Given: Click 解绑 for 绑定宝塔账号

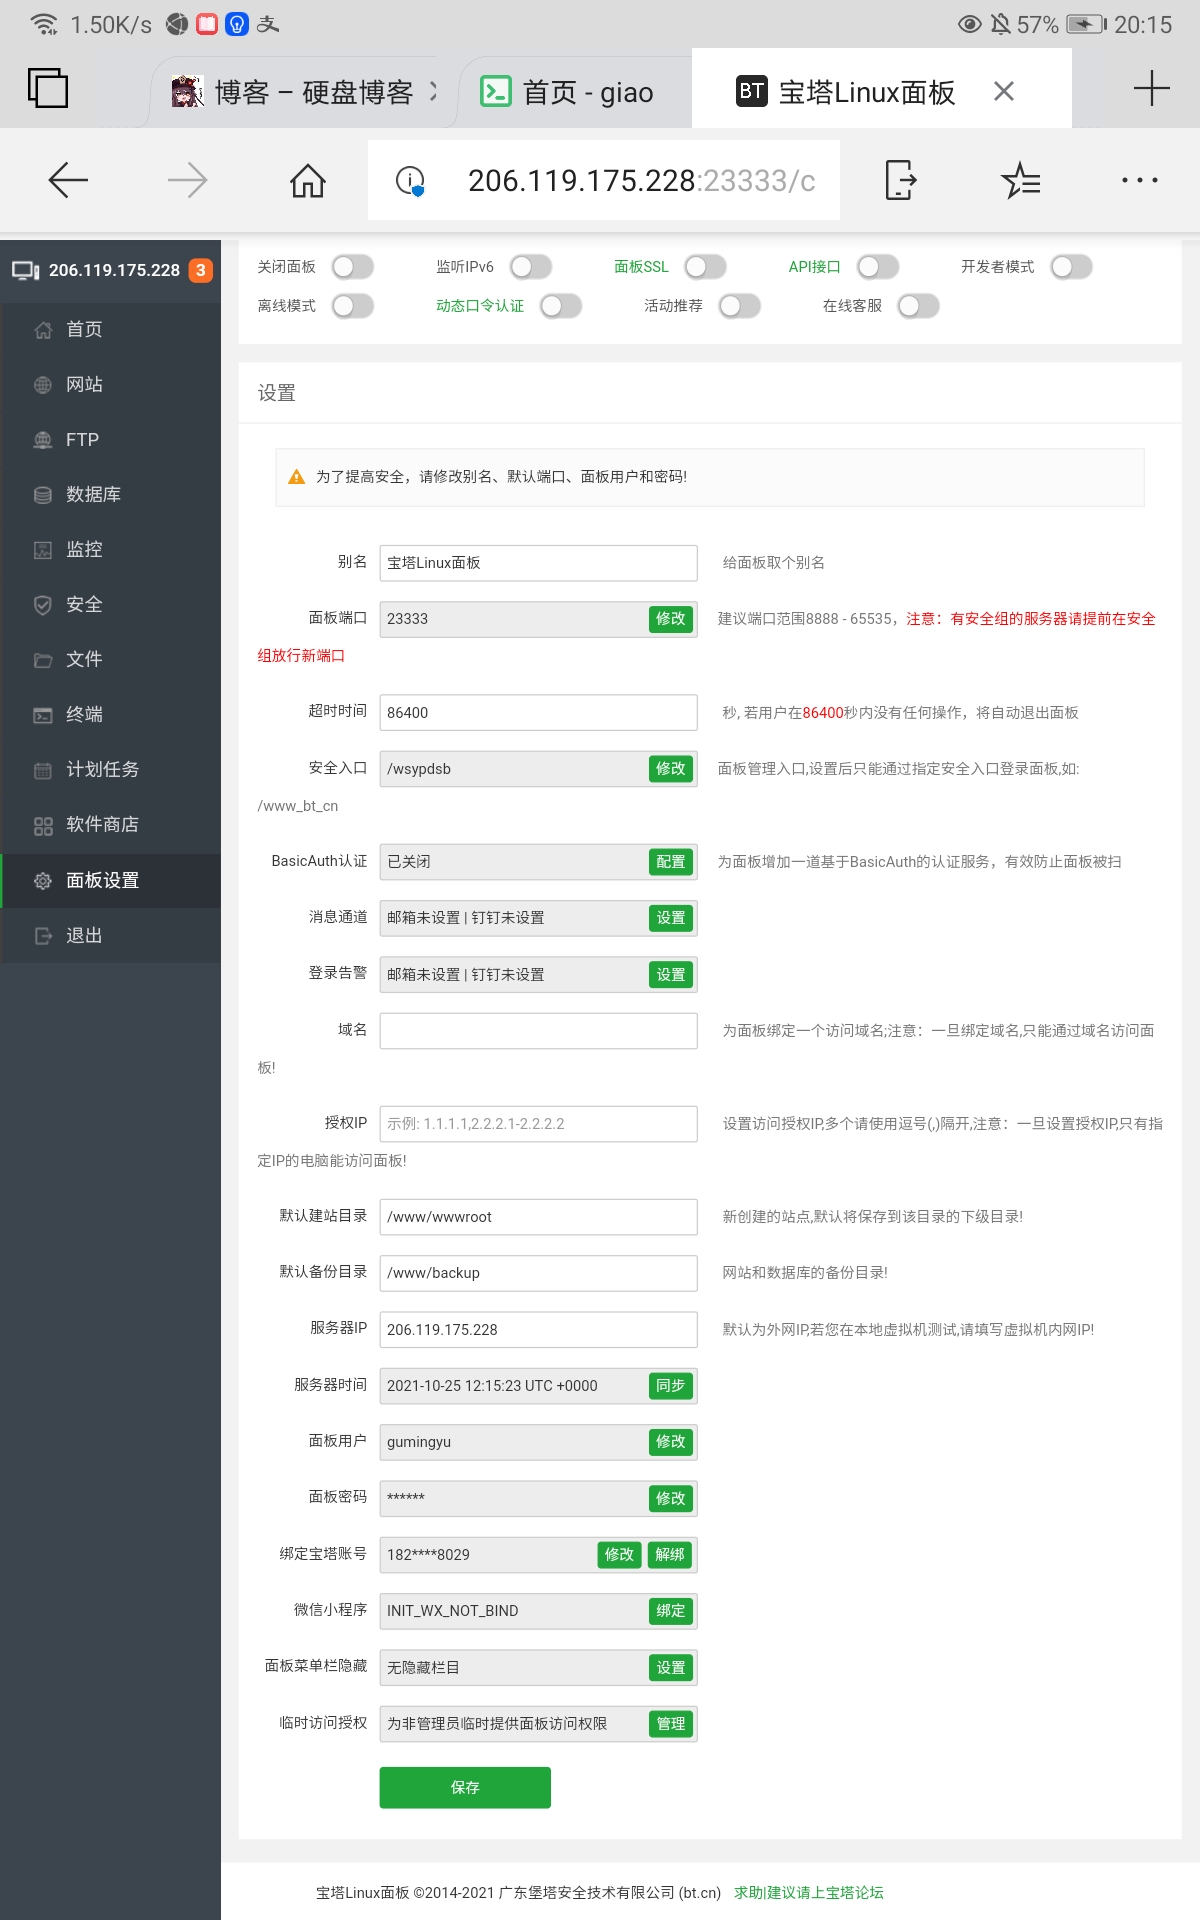Looking at the screenshot, I should pos(670,1555).
